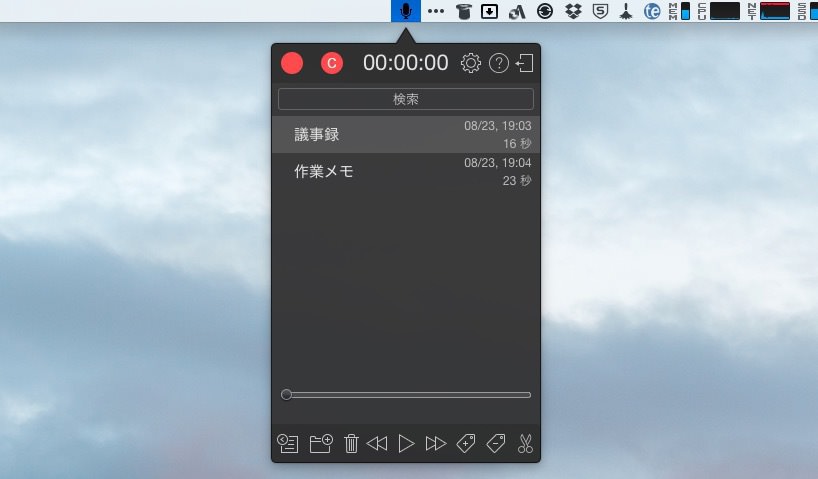Select the 議事録 recording
Viewport: 818px width, 479px height.
click(x=406, y=135)
